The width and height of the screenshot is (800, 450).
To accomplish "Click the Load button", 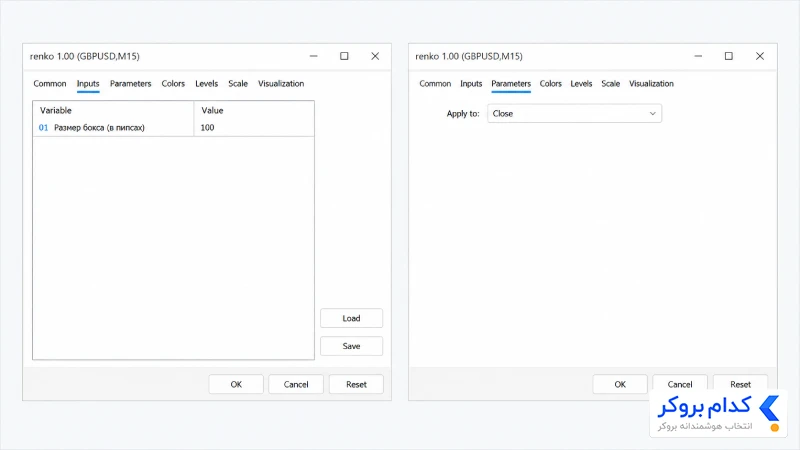I will [351, 318].
